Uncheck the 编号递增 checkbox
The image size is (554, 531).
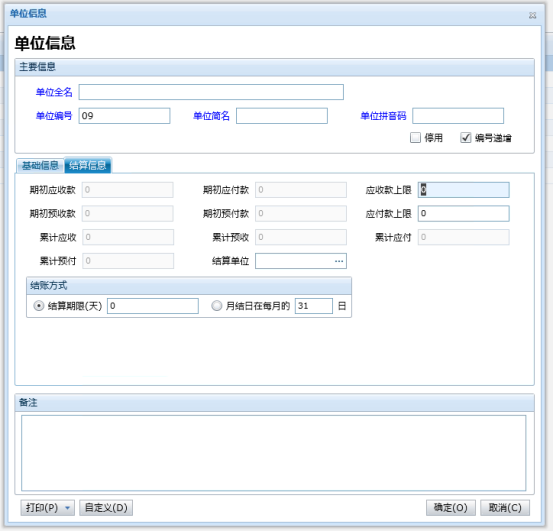click(x=466, y=137)
